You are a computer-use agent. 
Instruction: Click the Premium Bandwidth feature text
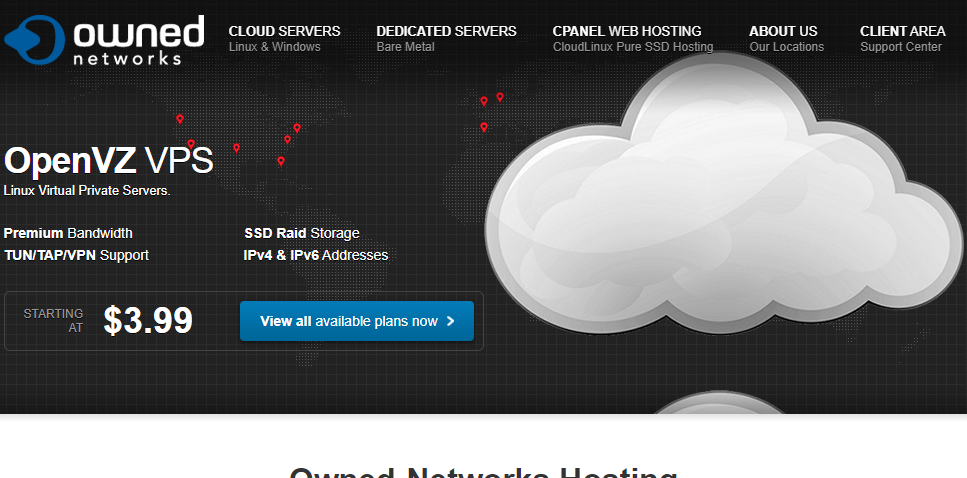68,233
